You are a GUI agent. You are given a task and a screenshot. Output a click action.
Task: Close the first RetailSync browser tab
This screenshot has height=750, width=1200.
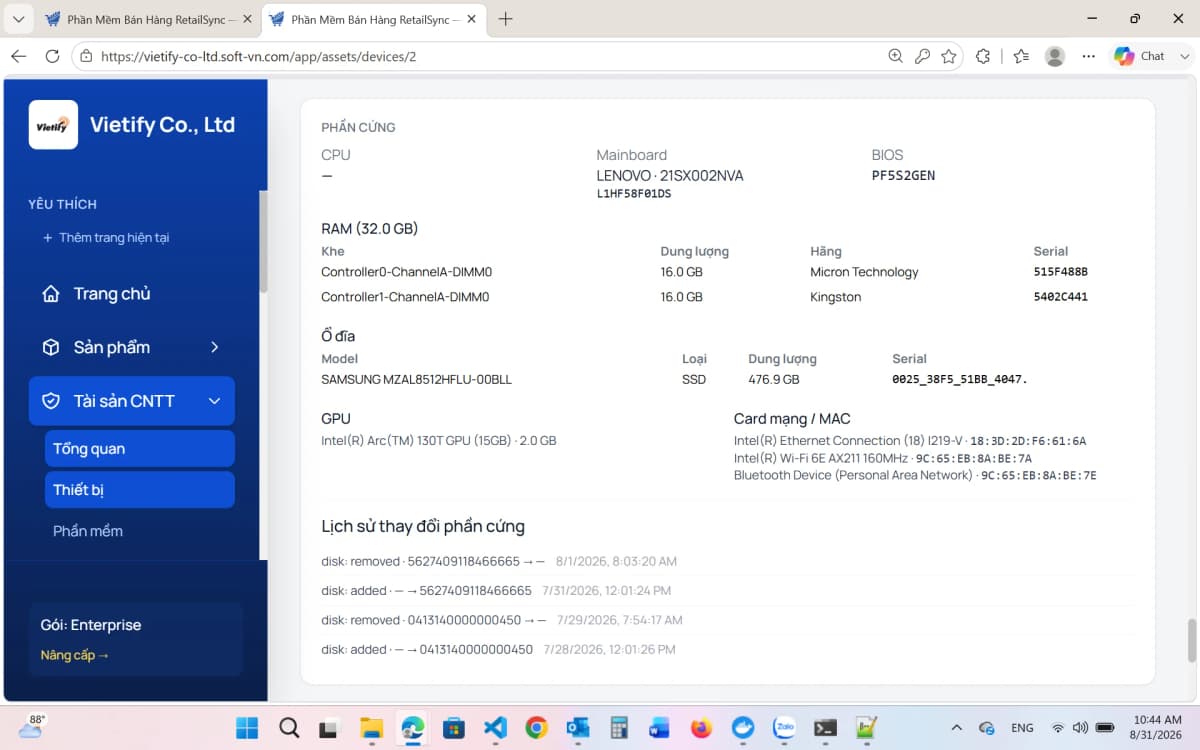[246, 19]
